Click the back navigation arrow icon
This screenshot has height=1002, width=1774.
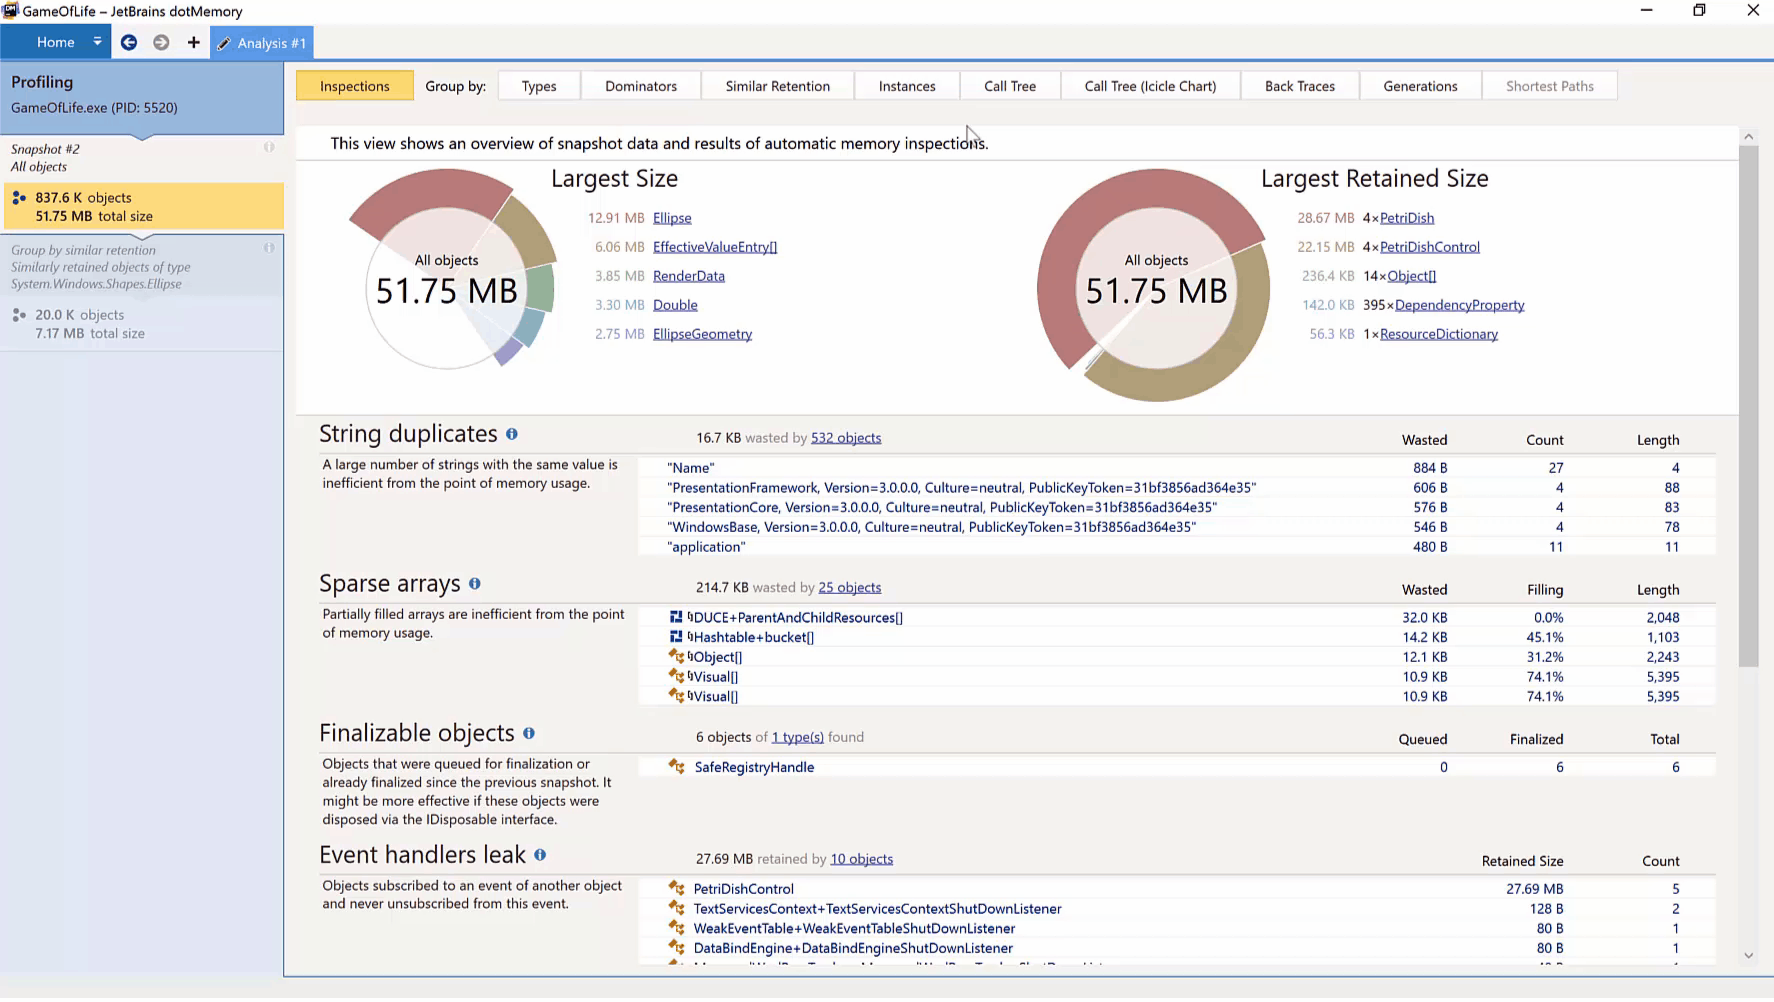point(129,42)
